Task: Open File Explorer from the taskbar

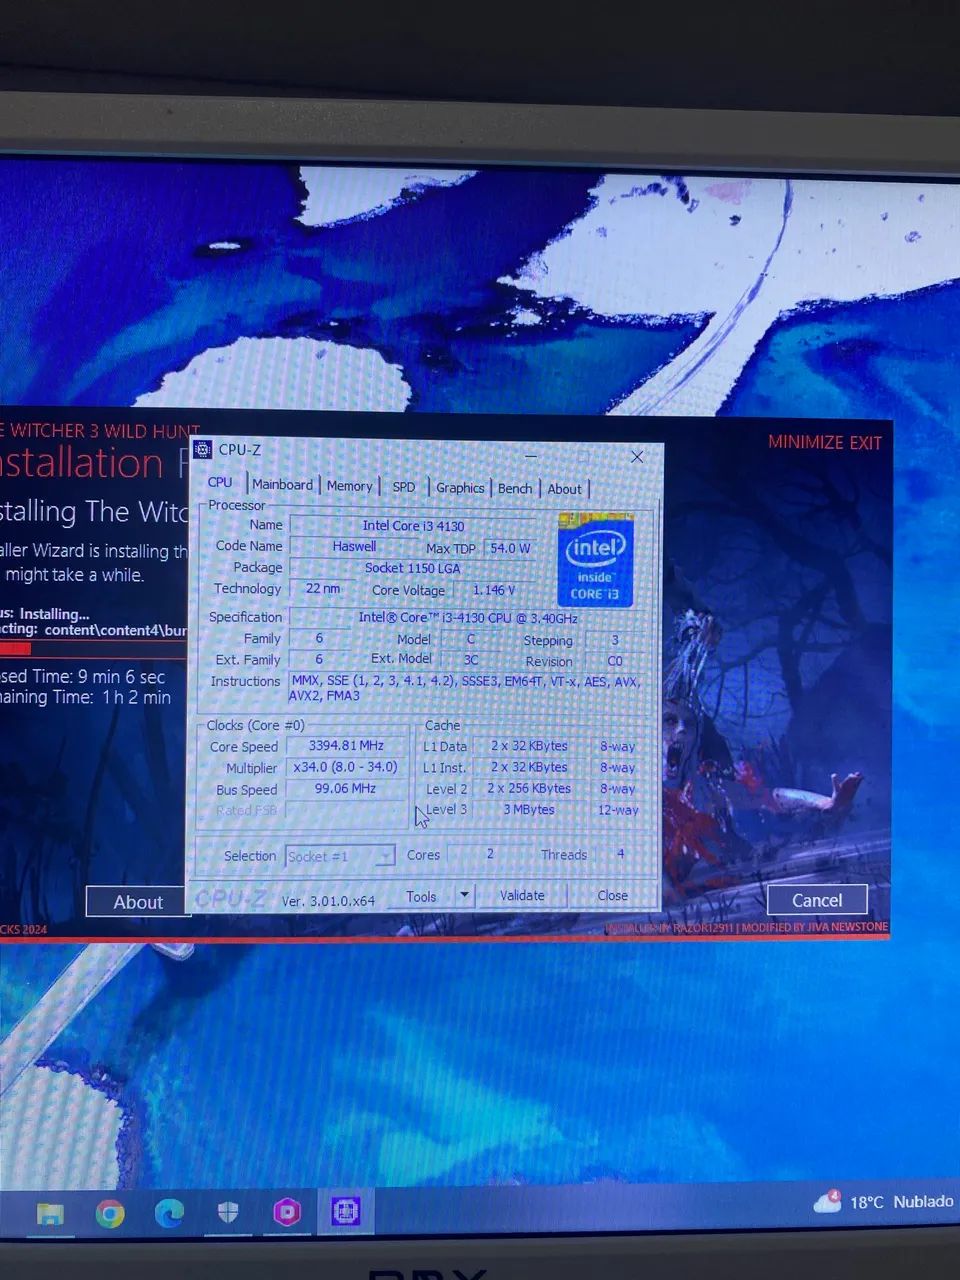Action: (50, 1213)
